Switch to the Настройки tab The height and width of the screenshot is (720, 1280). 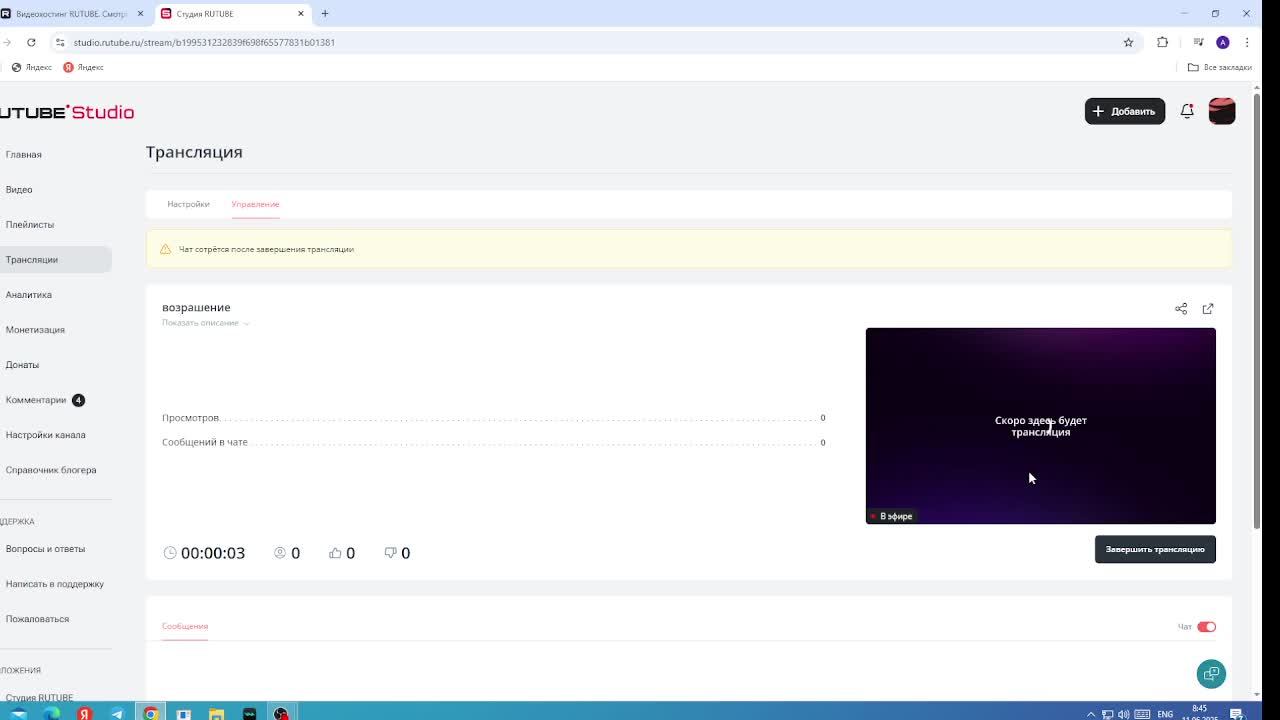coord(188,204)
